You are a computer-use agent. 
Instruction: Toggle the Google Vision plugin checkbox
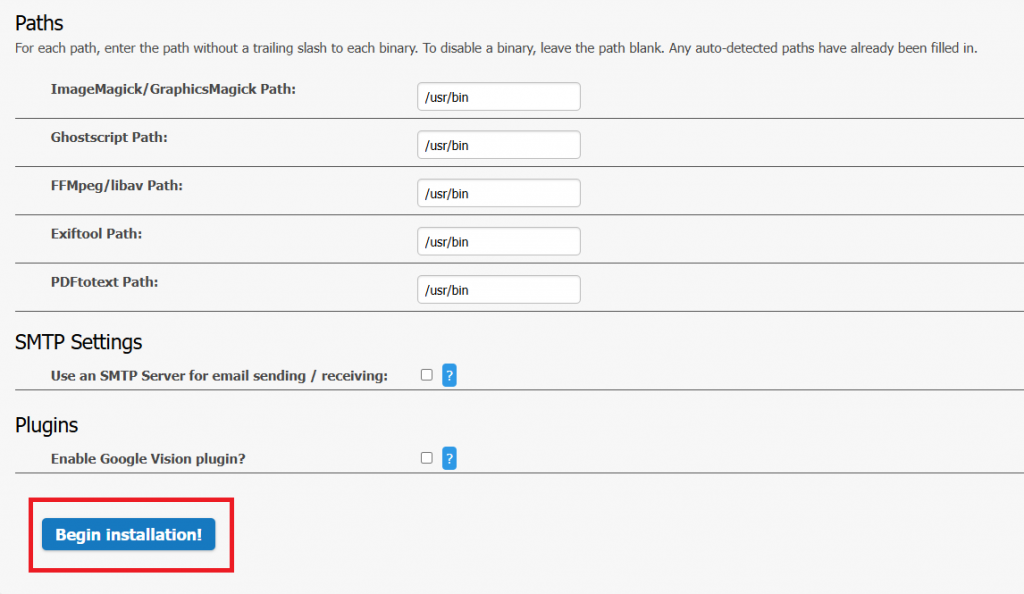(x=427, y=458)
